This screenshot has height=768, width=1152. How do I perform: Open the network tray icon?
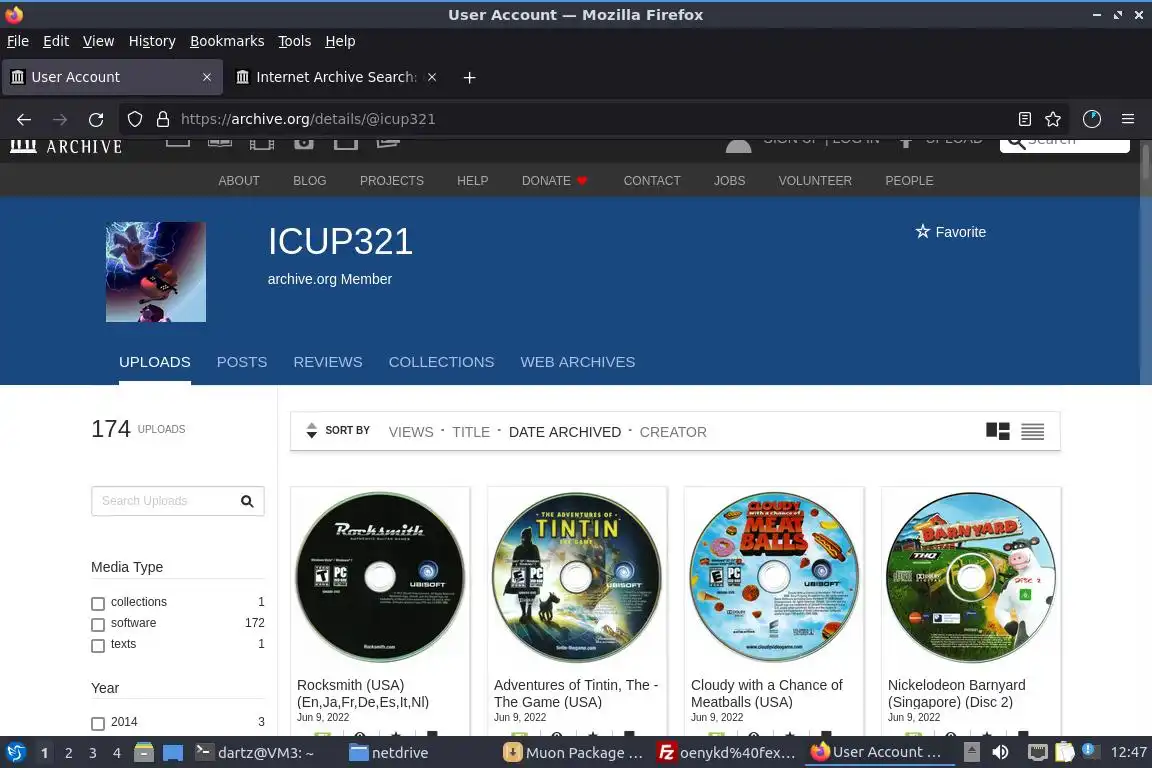(x=1037, y=753)
